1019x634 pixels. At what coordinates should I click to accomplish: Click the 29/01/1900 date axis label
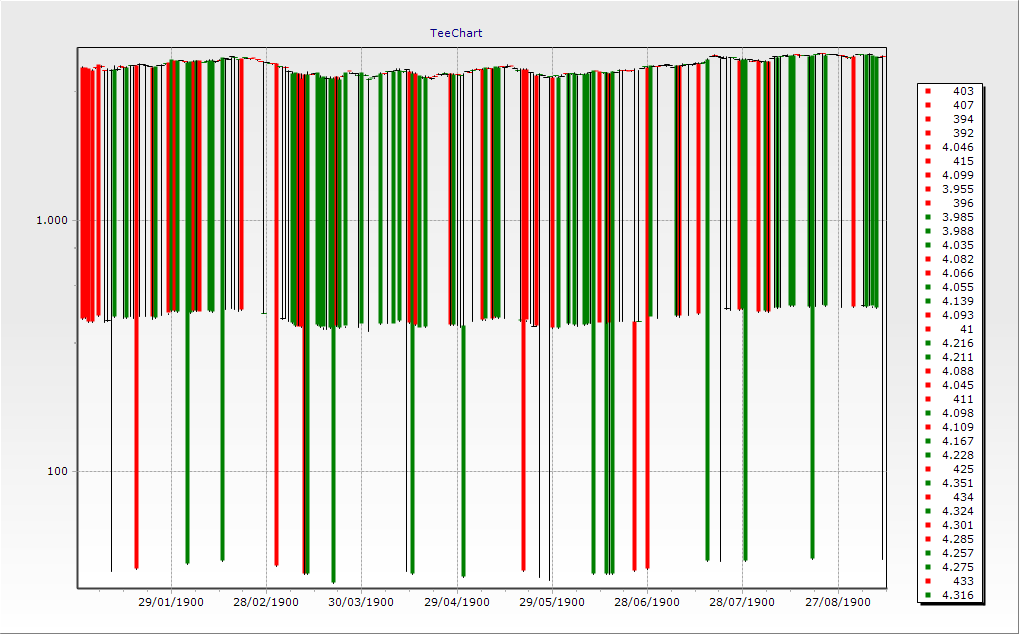pyautogui.click(x=171, y=602)
